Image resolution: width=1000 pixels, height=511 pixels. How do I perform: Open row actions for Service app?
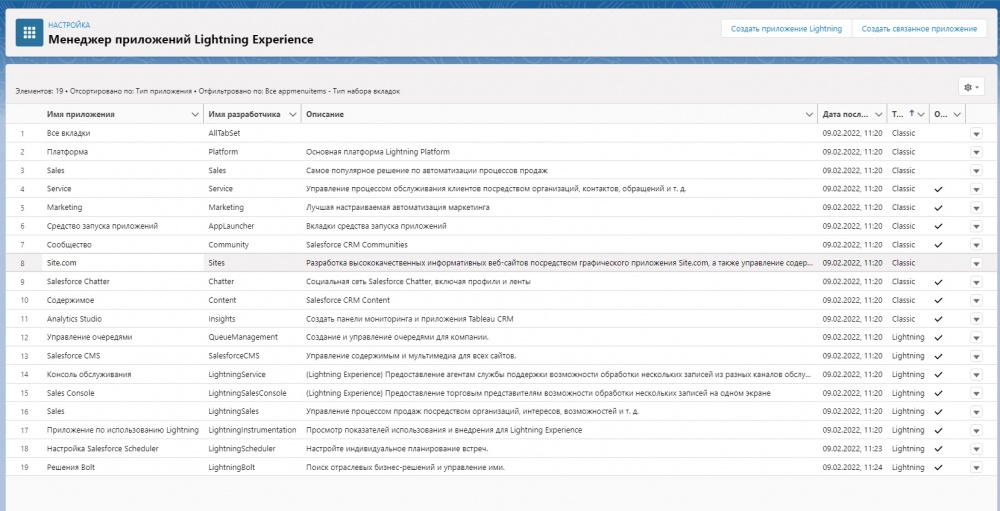[x=976, y=189]
